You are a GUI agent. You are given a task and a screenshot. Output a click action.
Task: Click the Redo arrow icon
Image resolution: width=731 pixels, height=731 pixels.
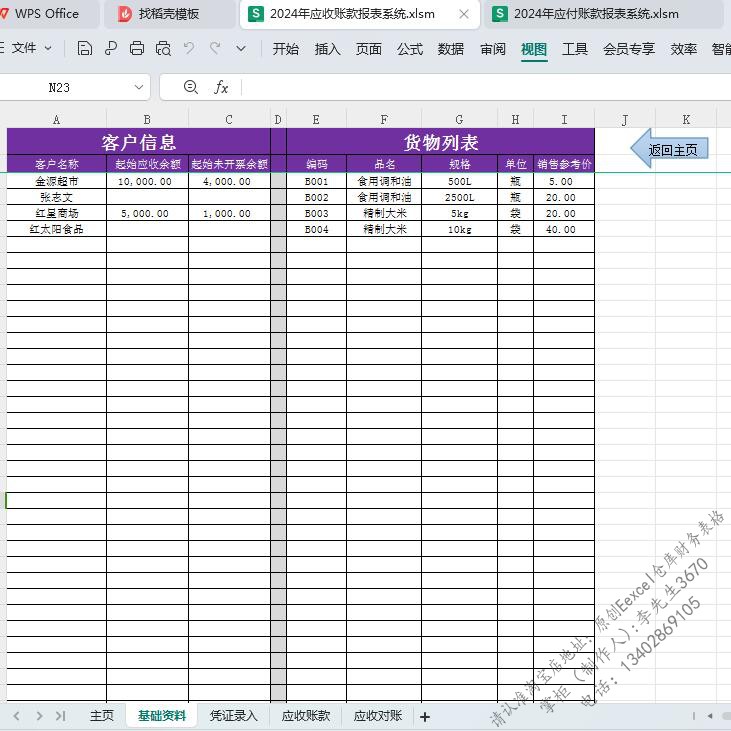point(215,48)
